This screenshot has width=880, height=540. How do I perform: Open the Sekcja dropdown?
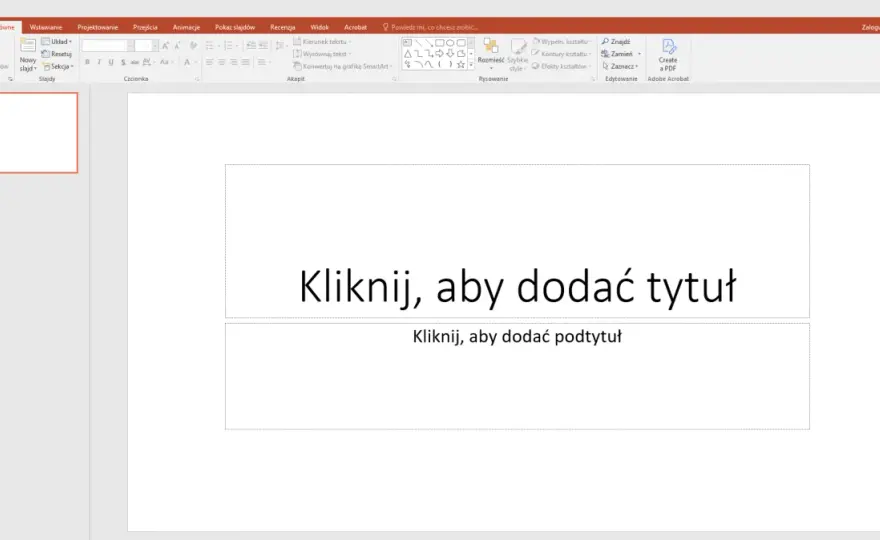point(58,66)
